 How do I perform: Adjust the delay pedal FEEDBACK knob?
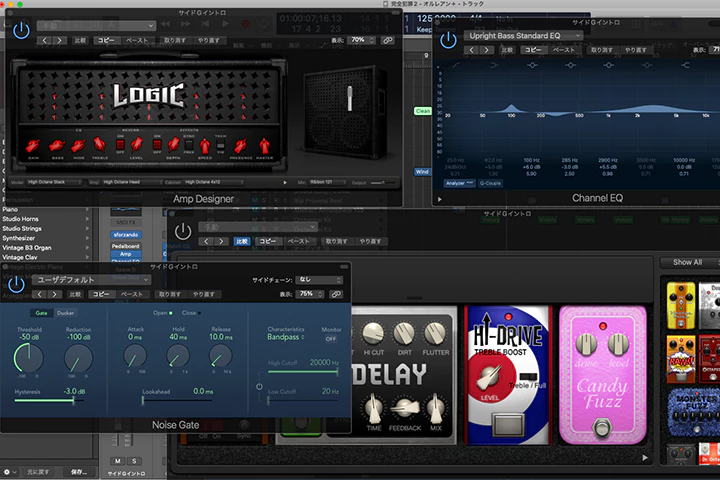[405, 408]
